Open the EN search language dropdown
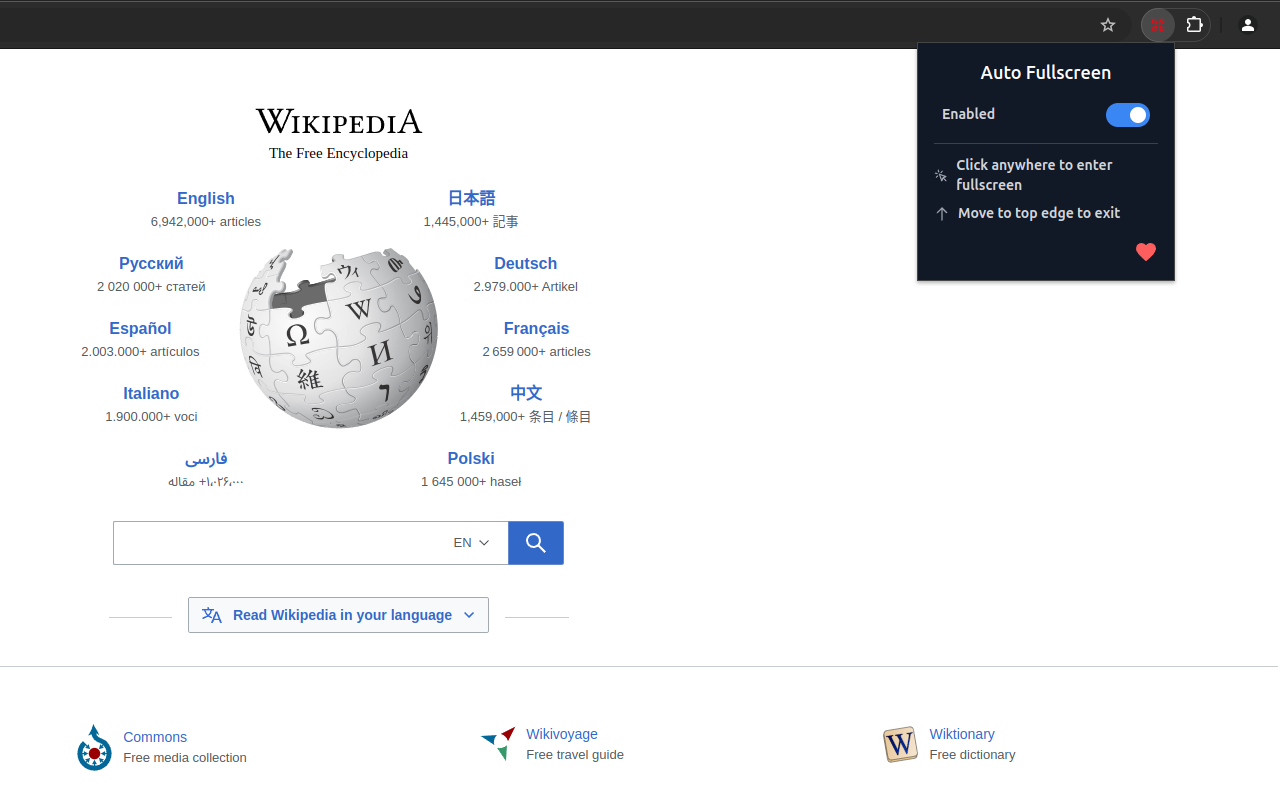The width and height of the screenshot is (1280, 800). (471, 542)
